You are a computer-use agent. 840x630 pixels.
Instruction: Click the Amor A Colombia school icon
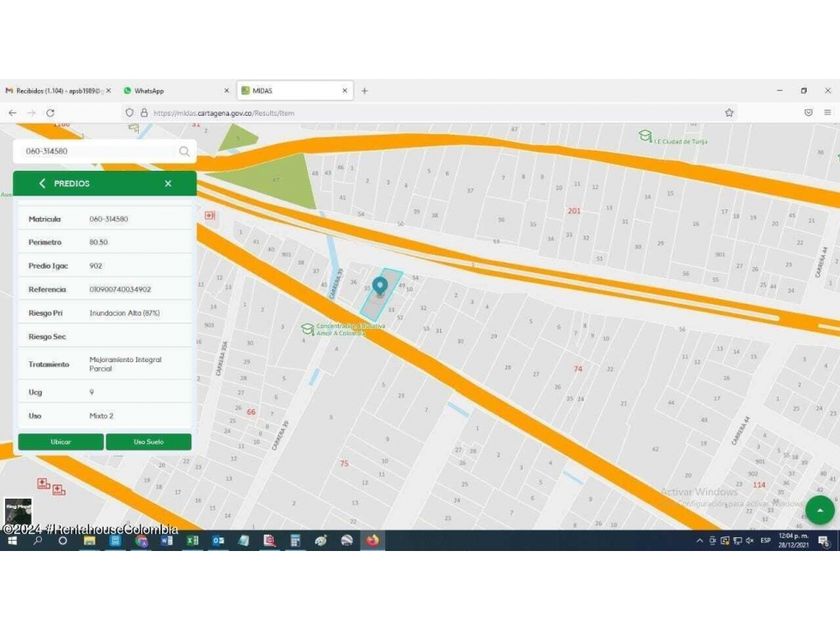(x=307, y=329)
